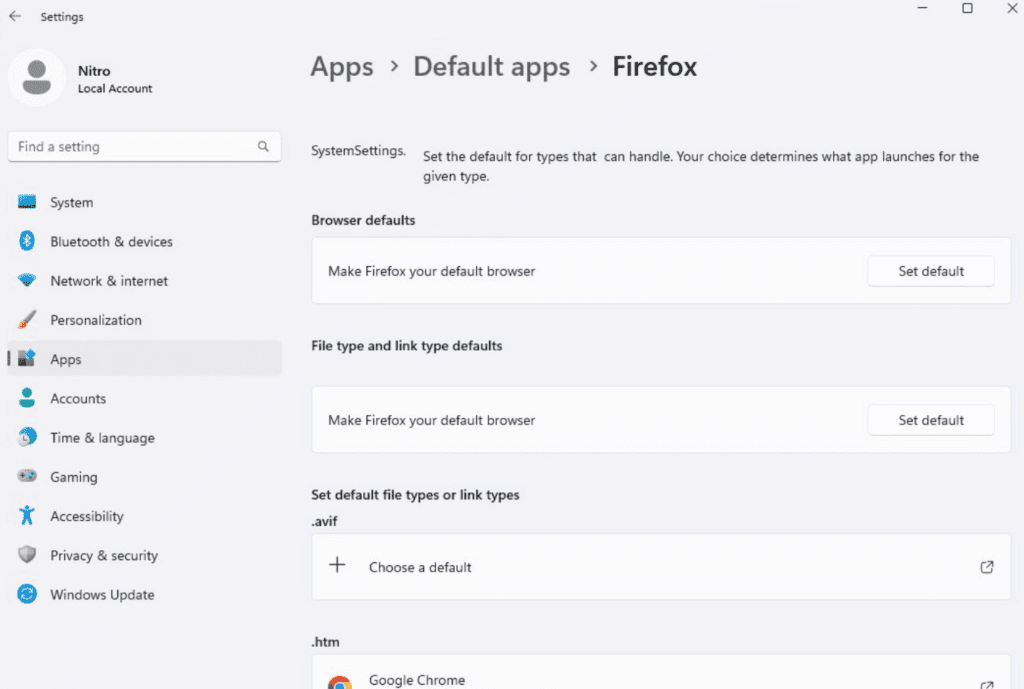The width and height of the screenshot is (1024, 689).
Task: Click the Google Chrome icon under .htm
Action: pyautogui.click(x=340, y=682)
